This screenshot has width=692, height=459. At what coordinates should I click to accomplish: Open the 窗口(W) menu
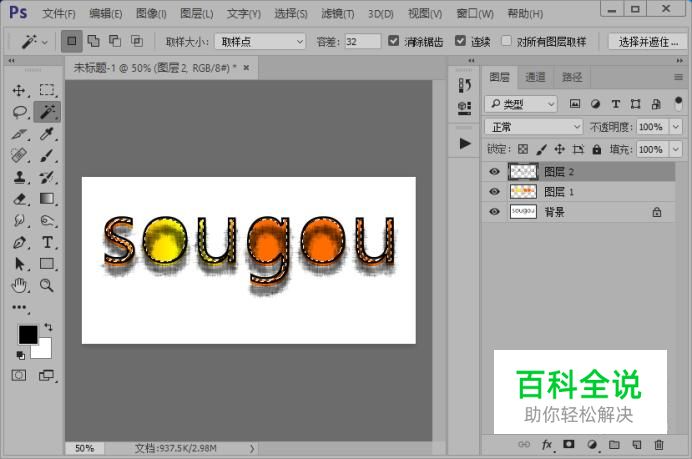coord(475,14)
